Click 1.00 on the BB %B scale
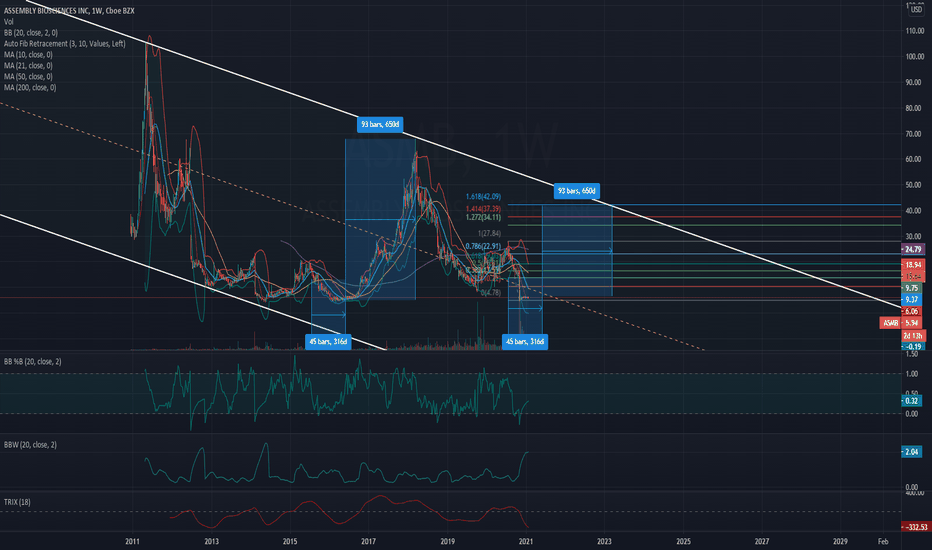 pos(912,374)
